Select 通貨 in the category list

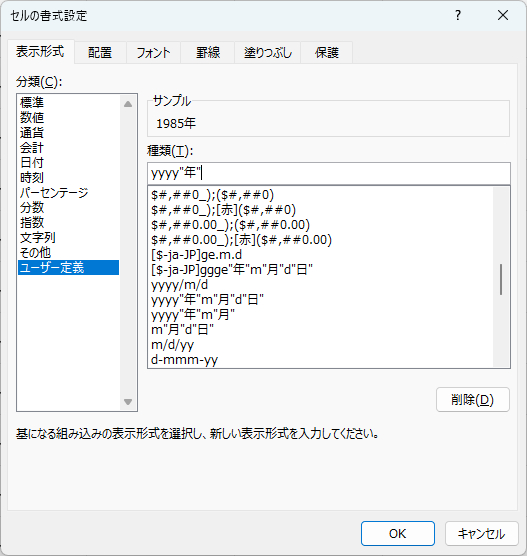click(x=68, y=133)
